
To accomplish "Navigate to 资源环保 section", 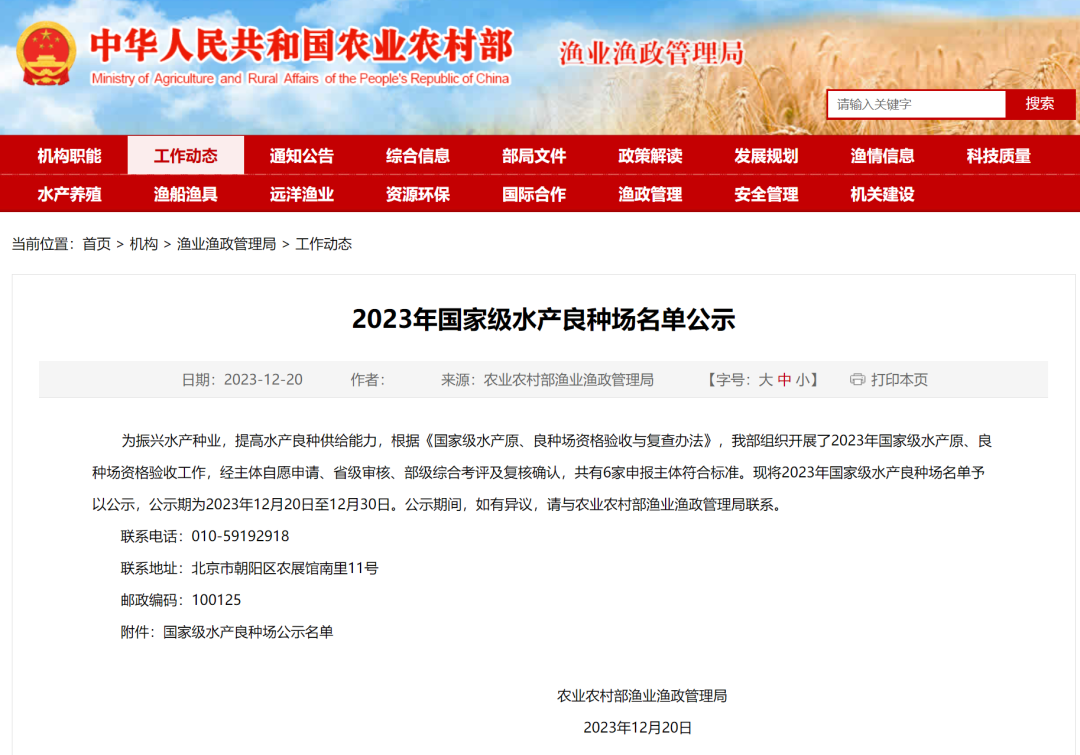I will click(417, 194).
